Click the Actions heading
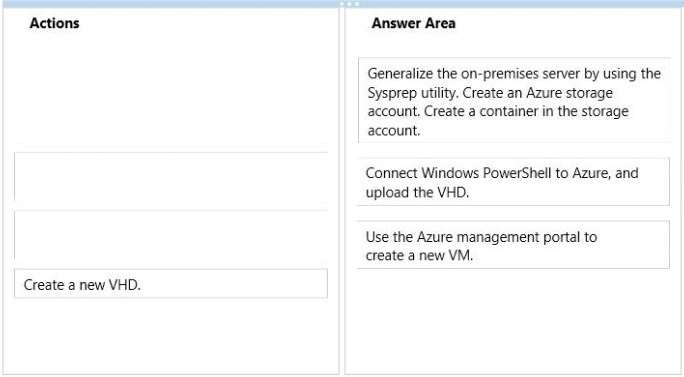The height and width of the screenshot is (377, 684). coord(55,23)
